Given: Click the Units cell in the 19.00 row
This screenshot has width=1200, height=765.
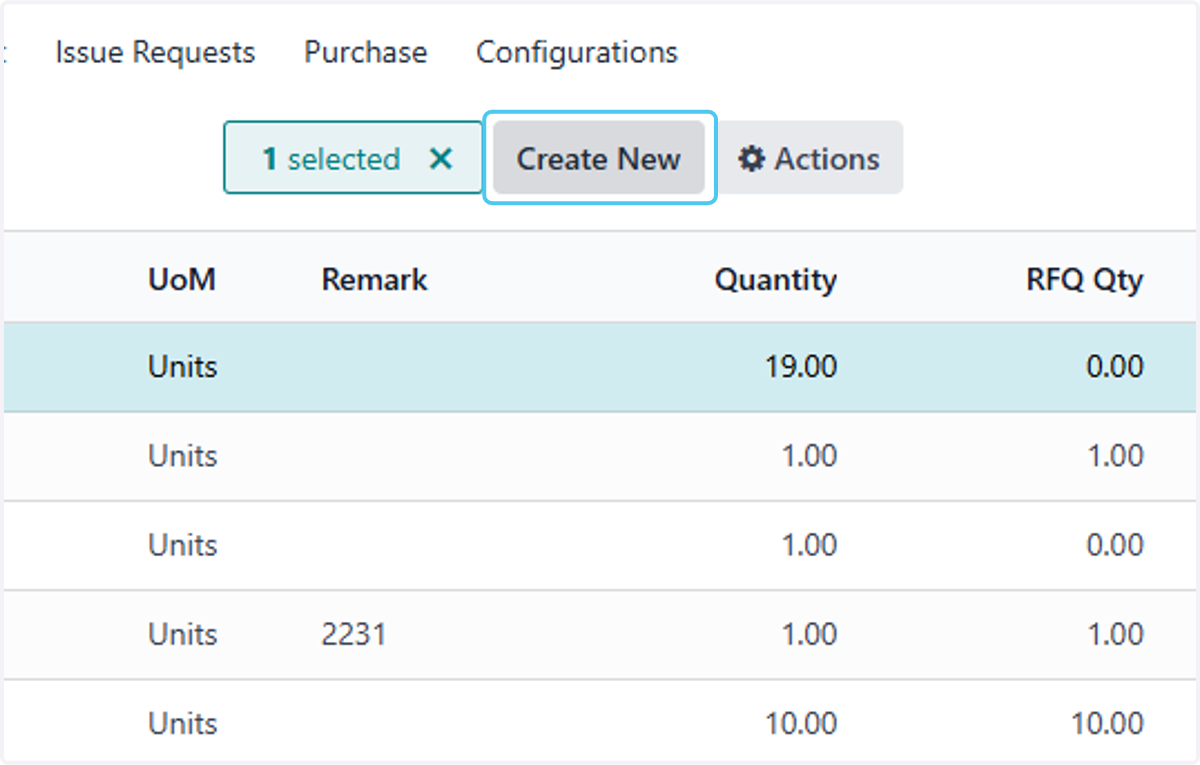Looking at the screenshot, I should point(183,367).
